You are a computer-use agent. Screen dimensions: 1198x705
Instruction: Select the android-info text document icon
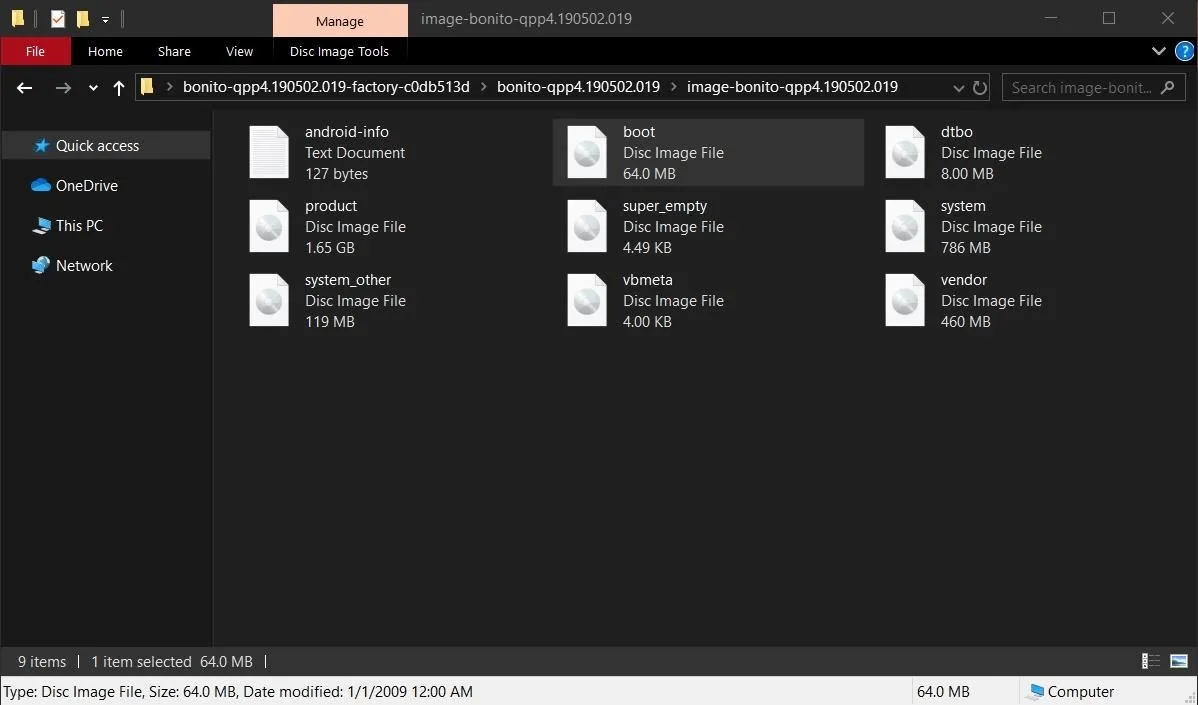click(x=269, y=152)
